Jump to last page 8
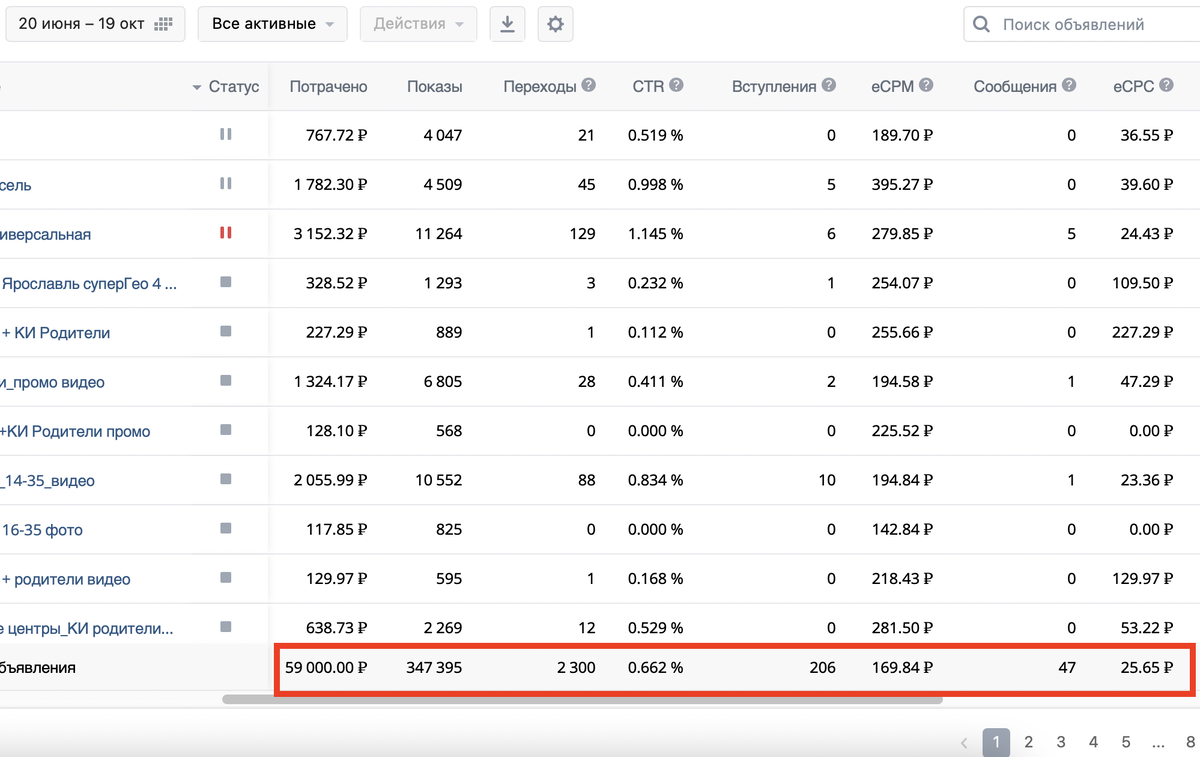This screenshot has height=757, width=1200. point(1190,742)
